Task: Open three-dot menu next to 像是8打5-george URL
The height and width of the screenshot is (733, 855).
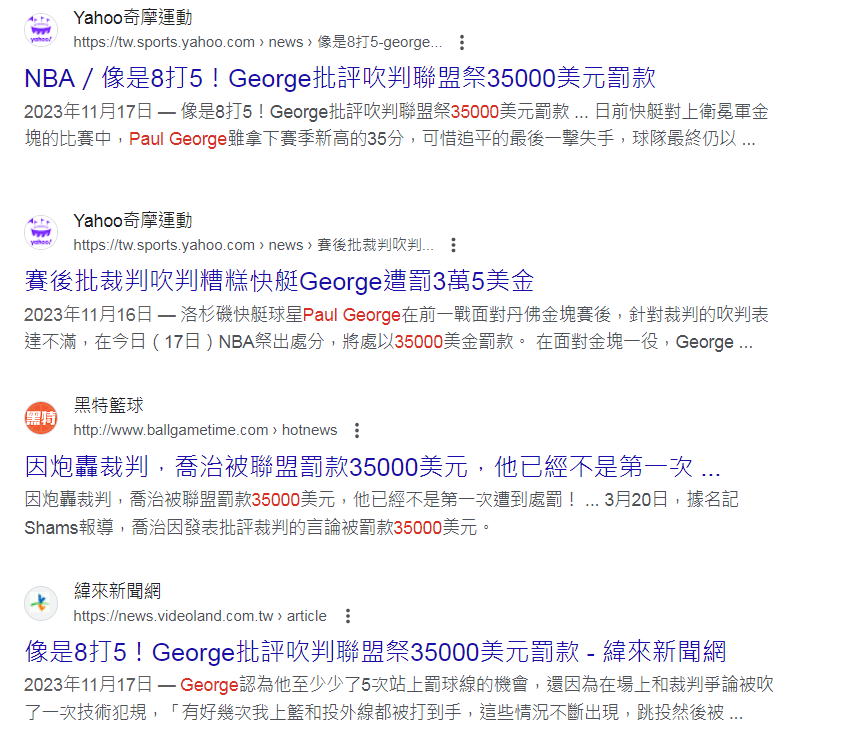Action: pos(461,43)
